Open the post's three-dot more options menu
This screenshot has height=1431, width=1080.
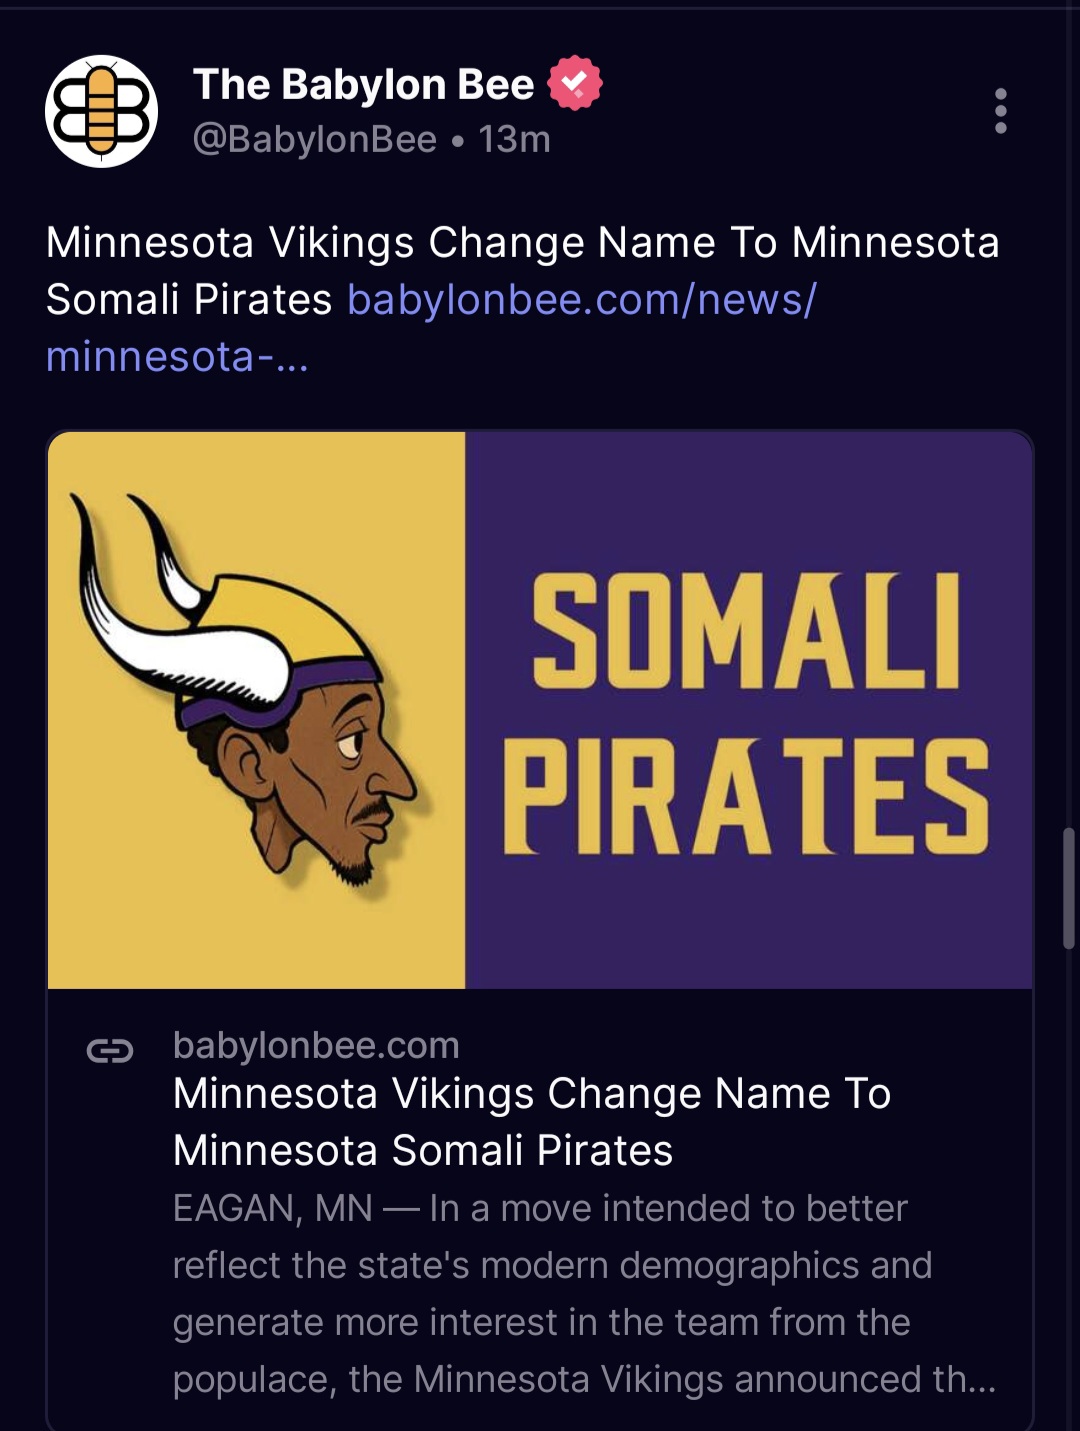[1000, 111]
